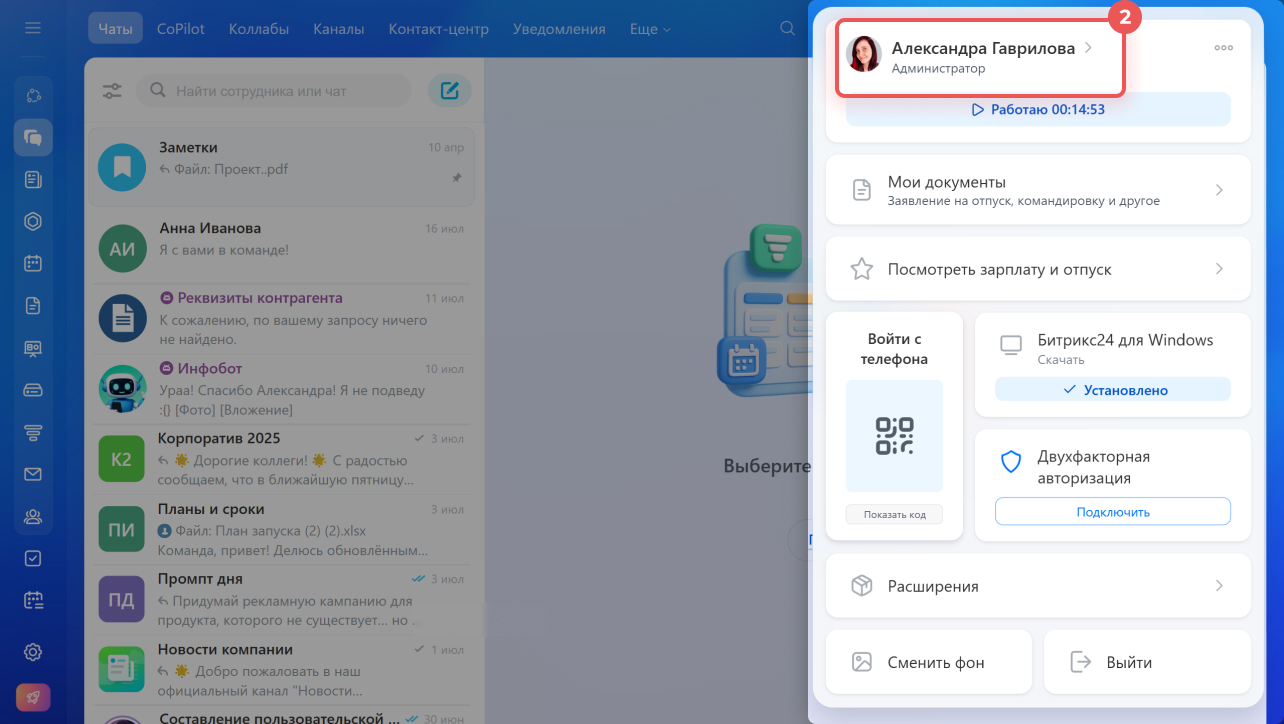Click the QR code image
This screenshot has height=724, width=1284.
point(894,436)
